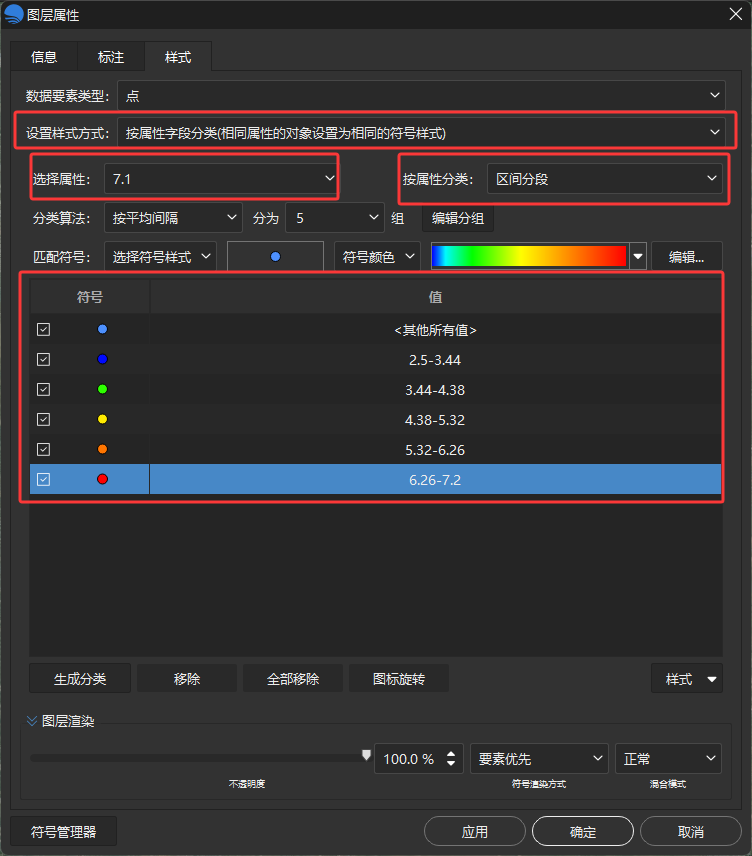Click the dark blue symbol of 2.5-3.44

pos(102,359)
